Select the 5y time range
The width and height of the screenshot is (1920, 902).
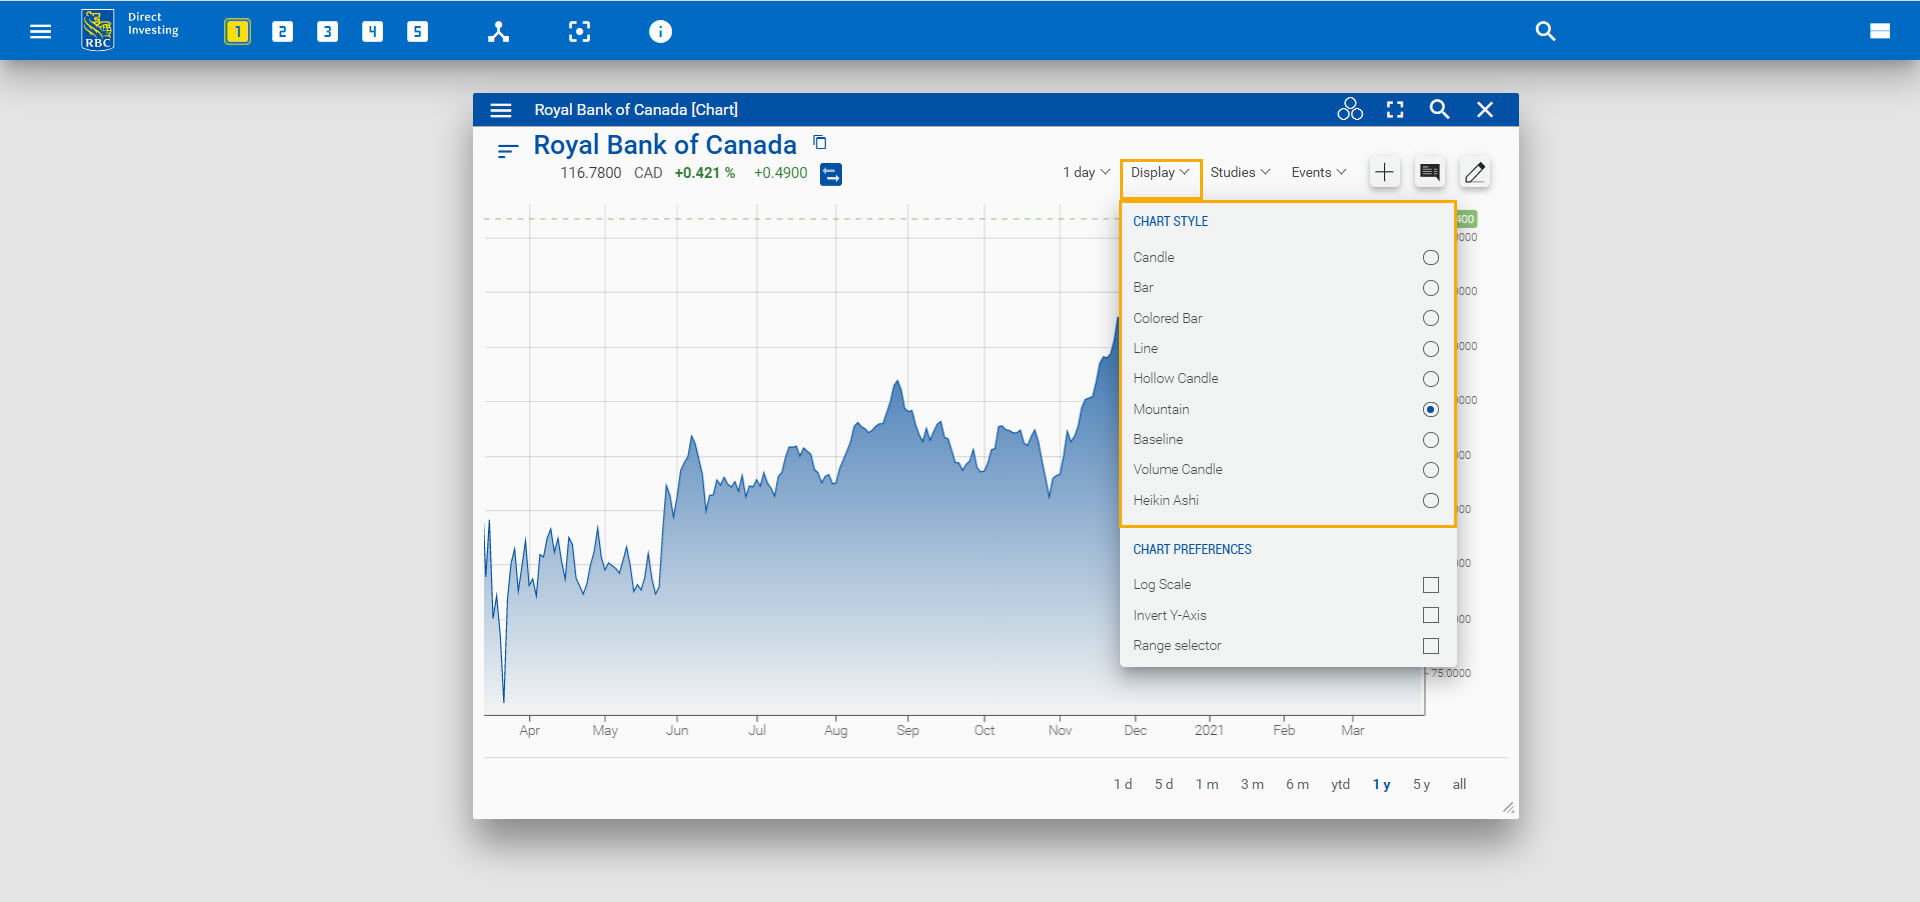1421,784
